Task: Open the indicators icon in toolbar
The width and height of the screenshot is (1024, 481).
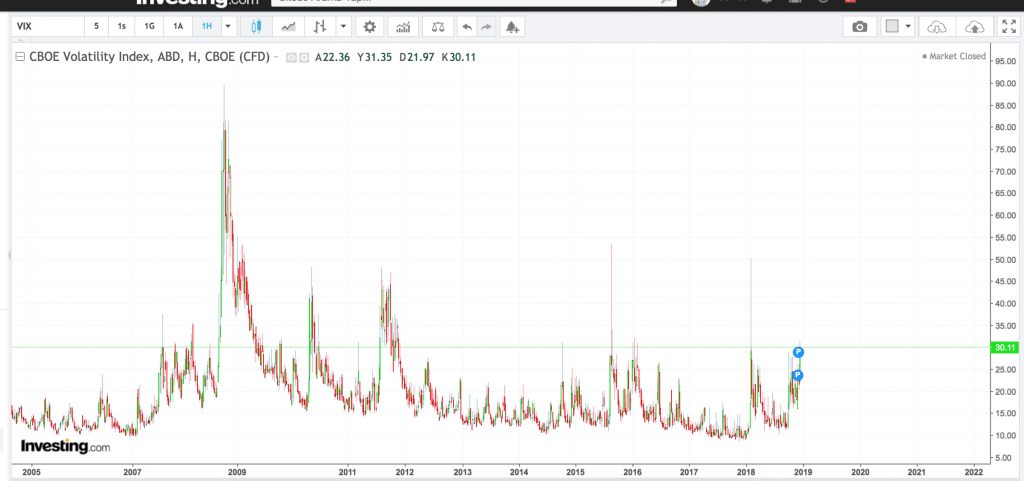Action: click(x=404, y=27)
